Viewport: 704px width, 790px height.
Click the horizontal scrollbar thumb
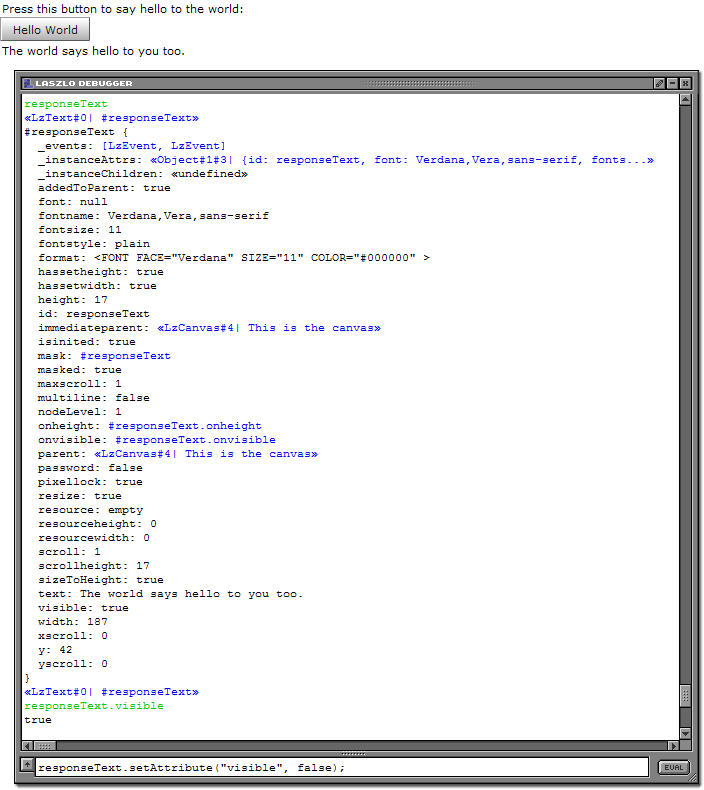point(44,746)
